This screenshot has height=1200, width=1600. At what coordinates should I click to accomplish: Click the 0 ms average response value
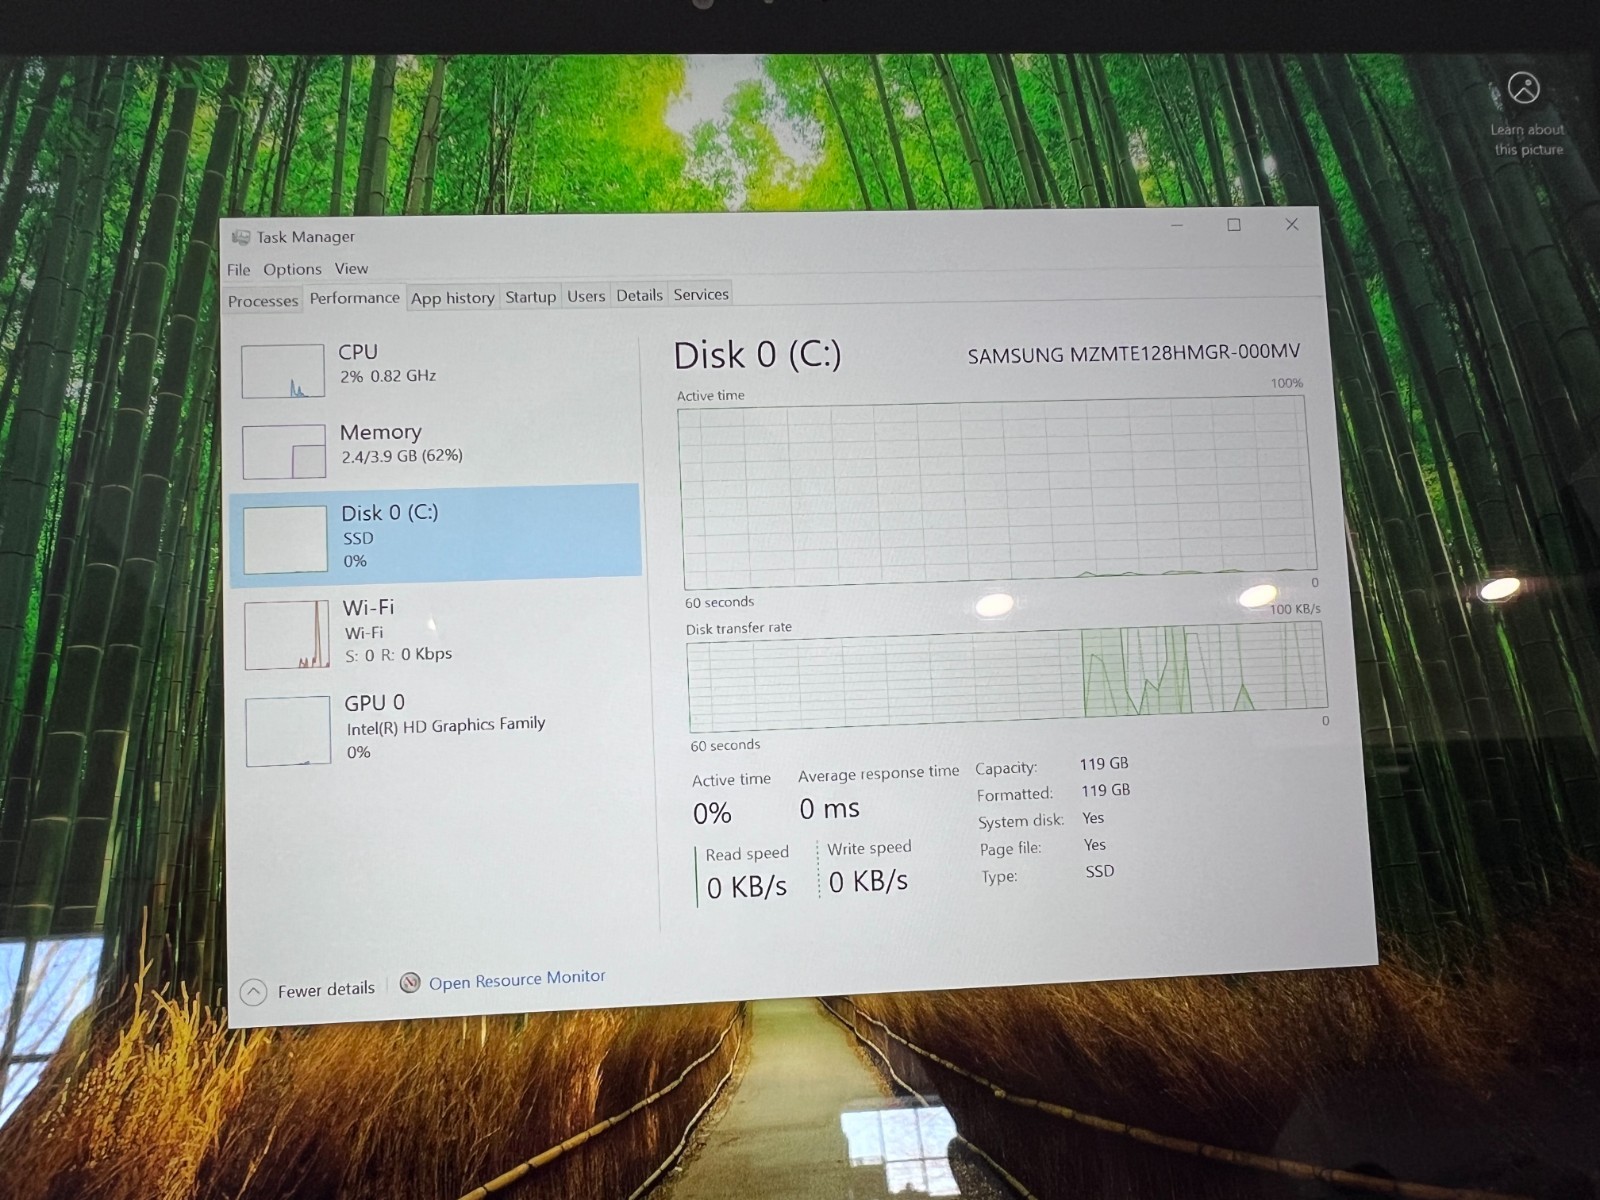pyautogui.click(x=829, y=809)
